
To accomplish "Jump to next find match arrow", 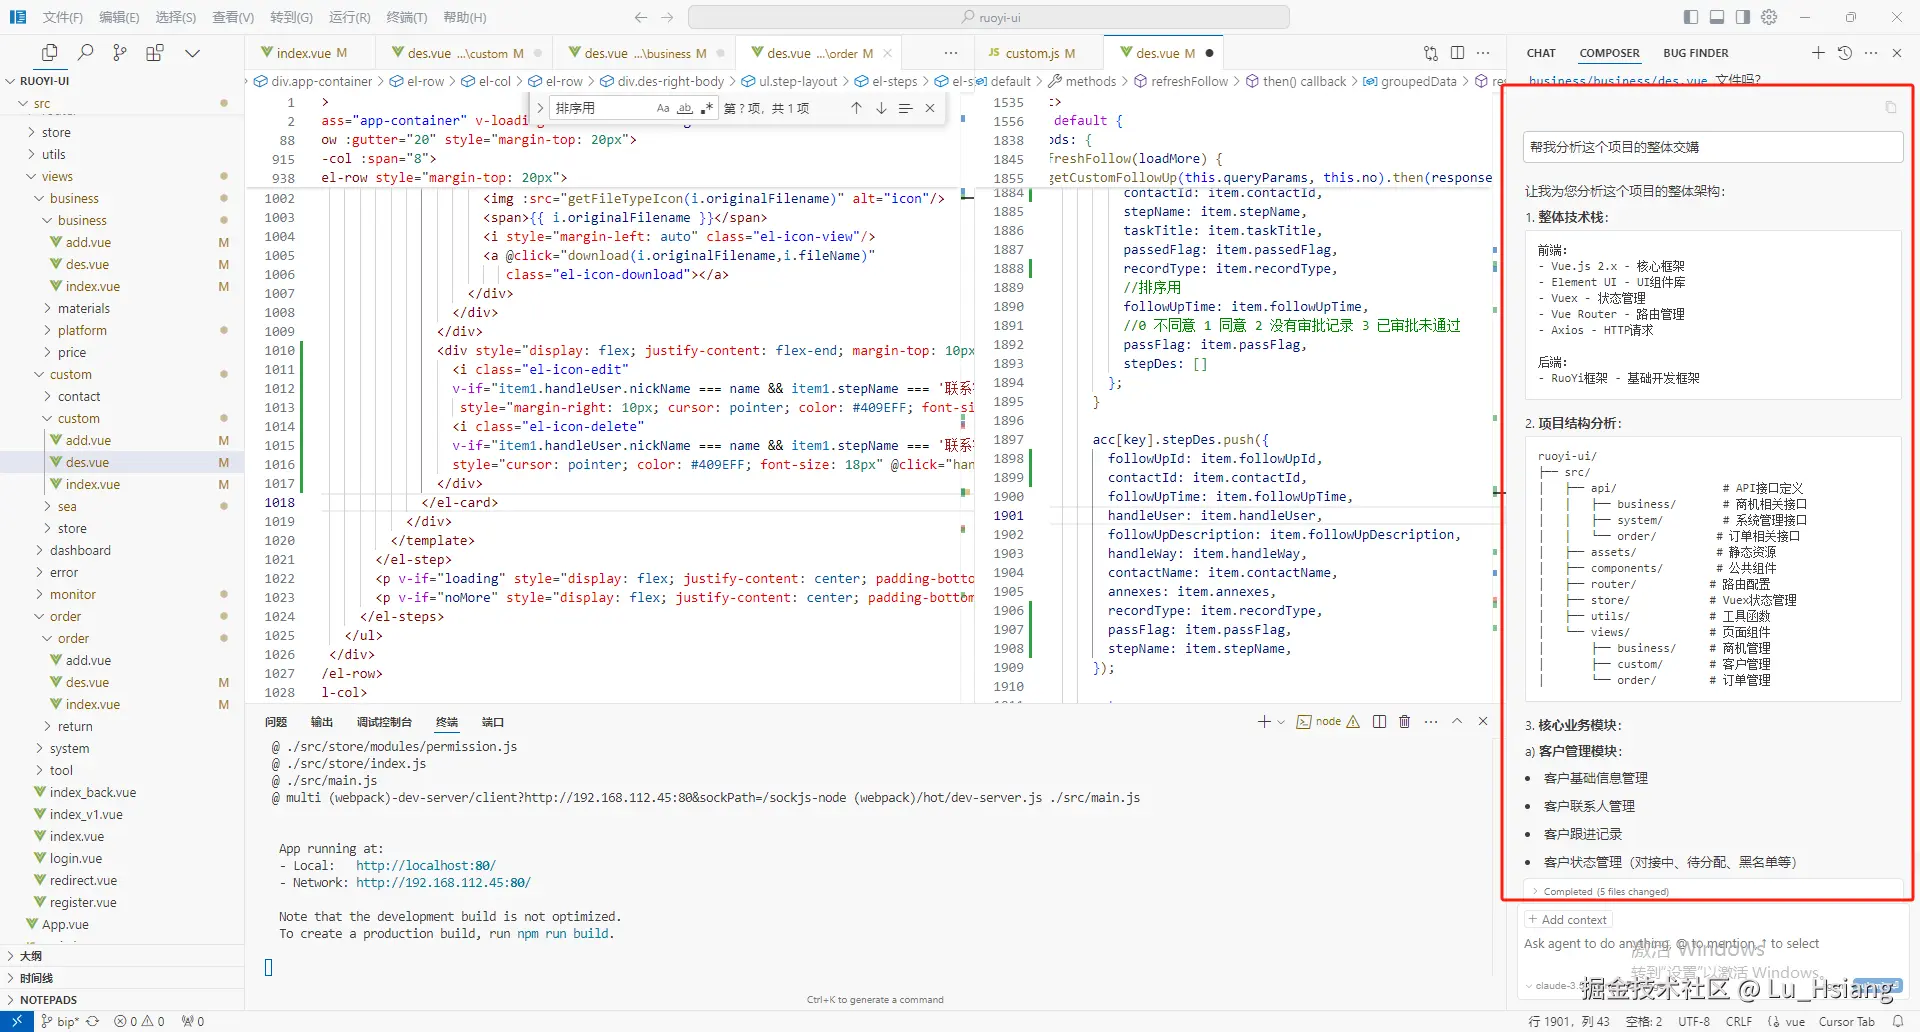I will coord(881,108).
